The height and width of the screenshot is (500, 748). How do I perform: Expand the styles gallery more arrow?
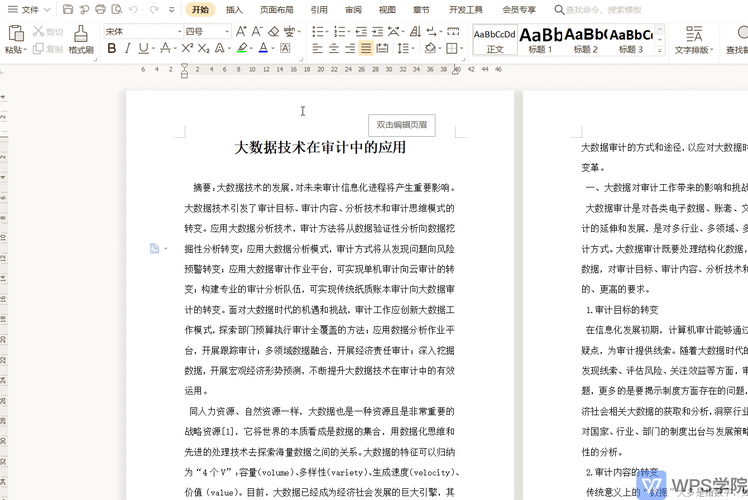(x=660, y=50)
